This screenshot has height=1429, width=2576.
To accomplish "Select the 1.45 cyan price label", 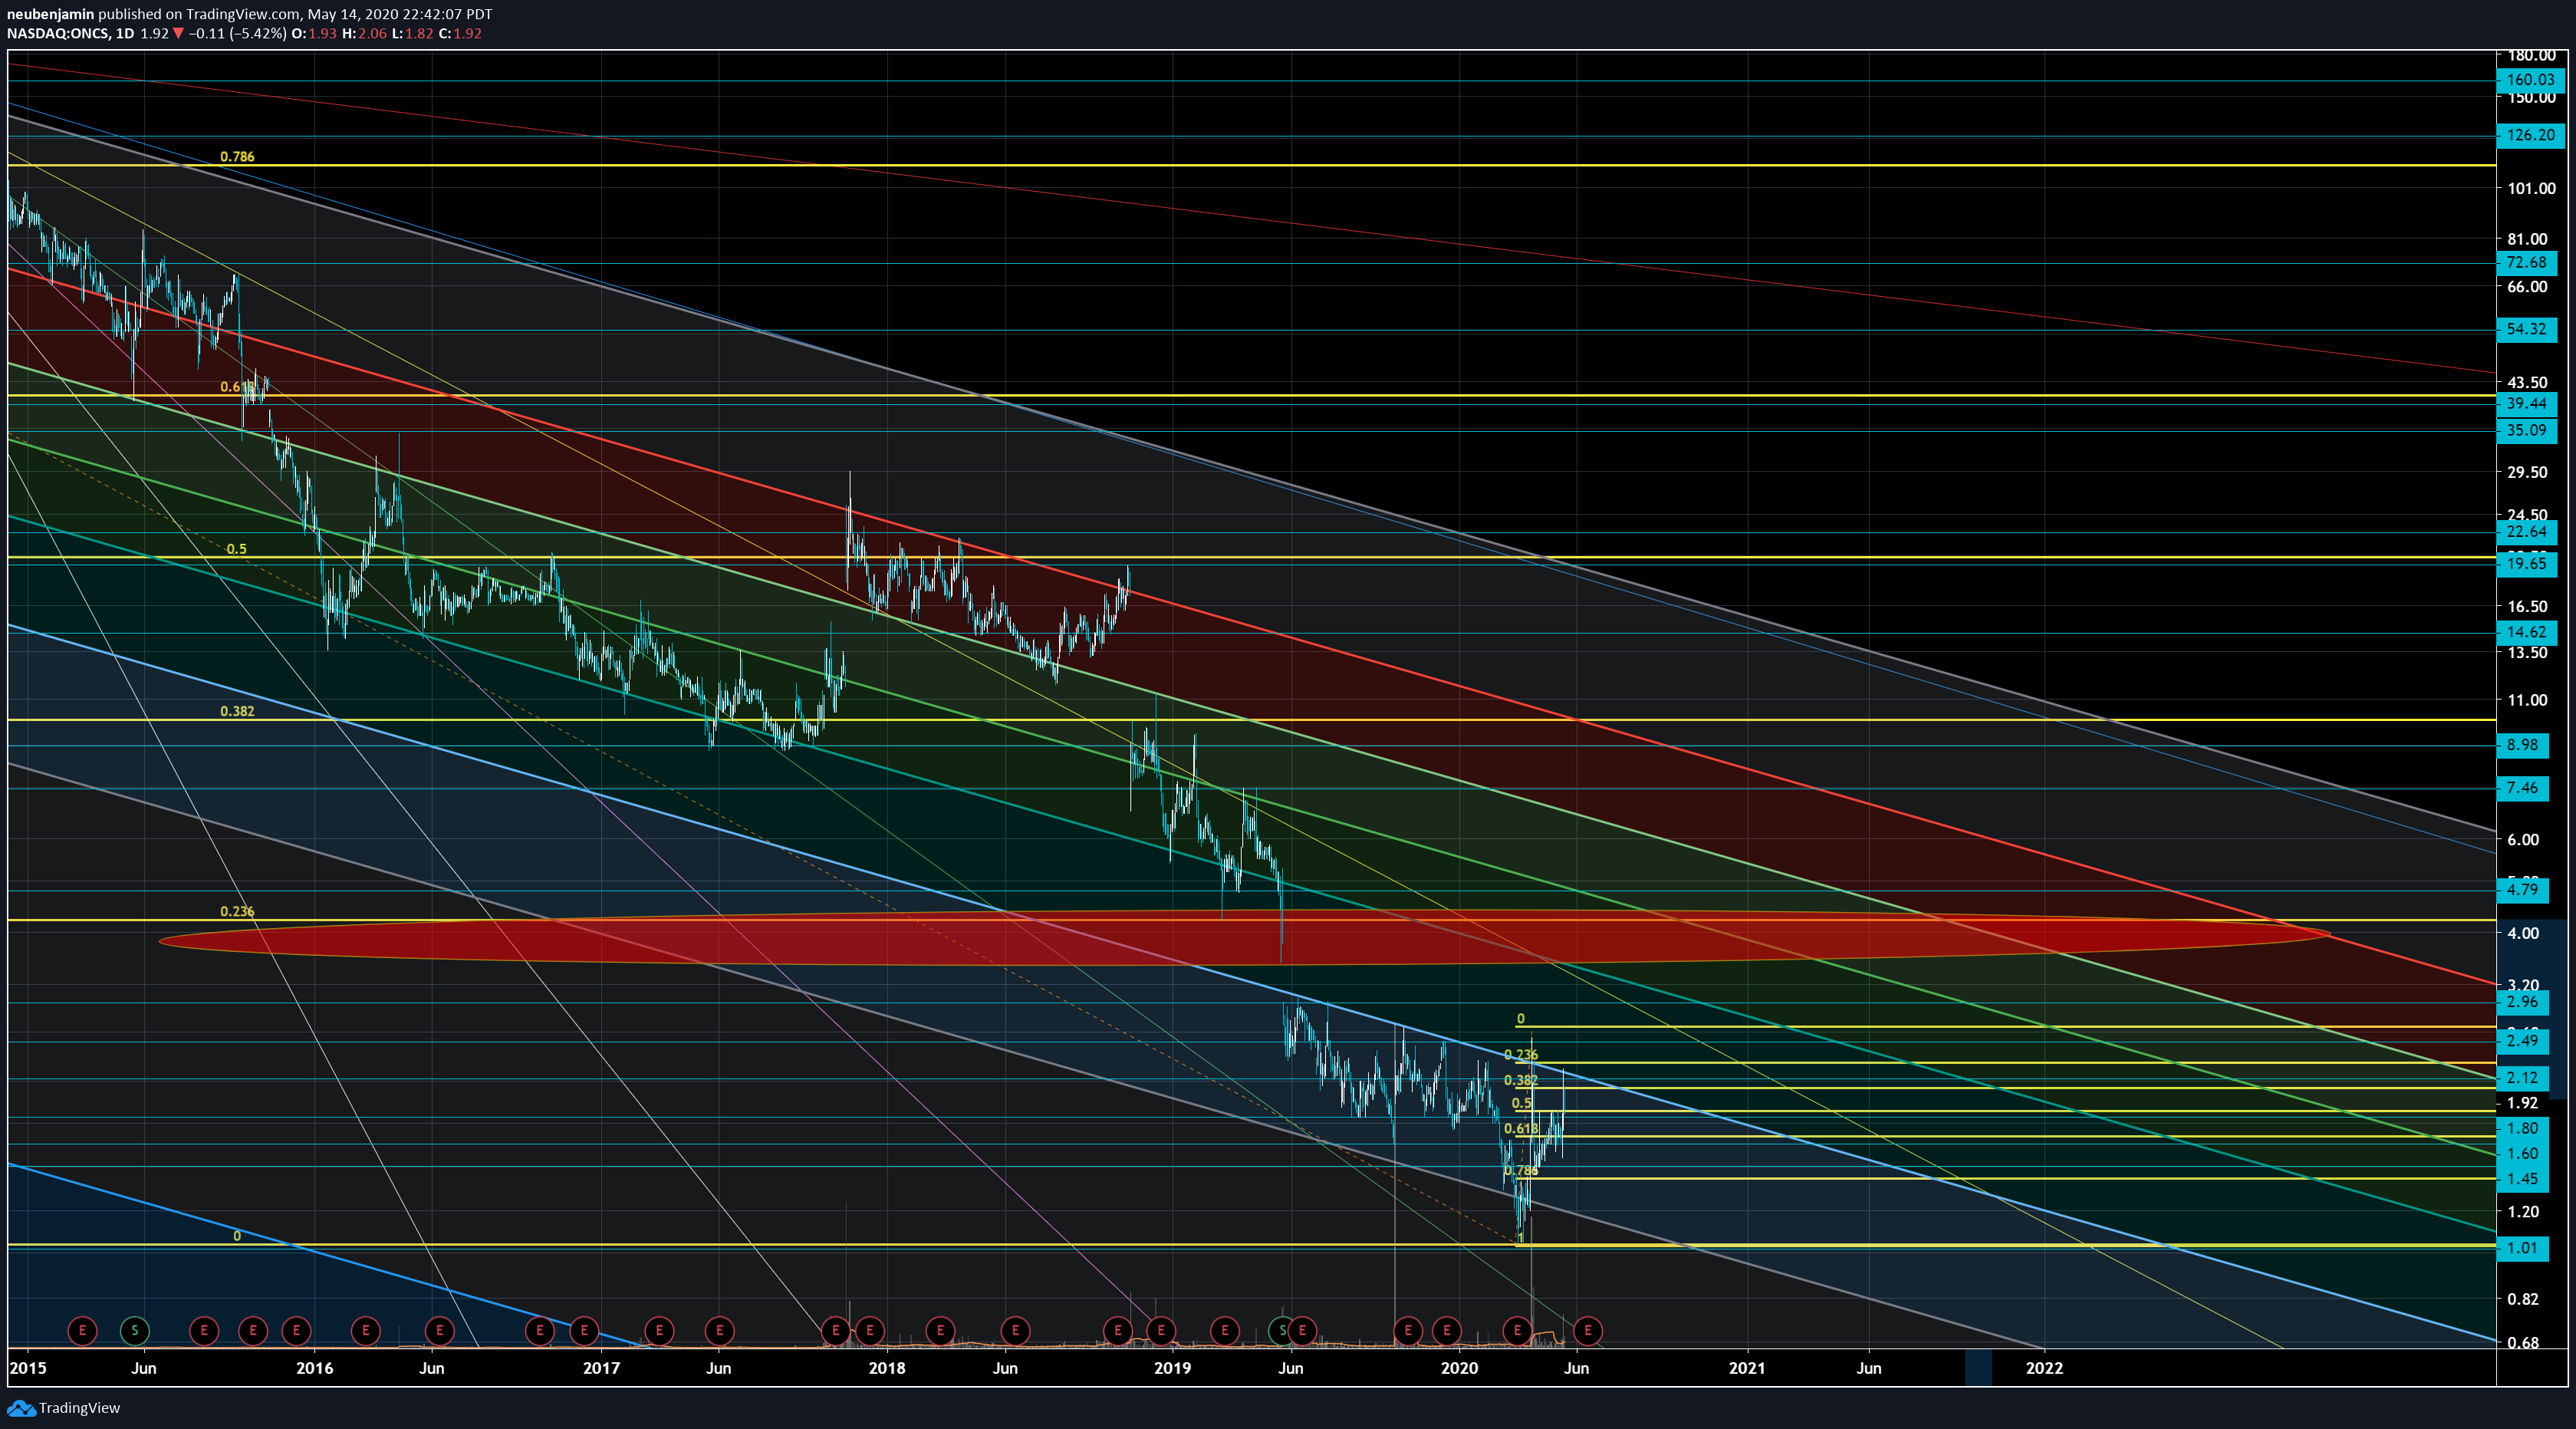I will [x=2522, y=1179].
